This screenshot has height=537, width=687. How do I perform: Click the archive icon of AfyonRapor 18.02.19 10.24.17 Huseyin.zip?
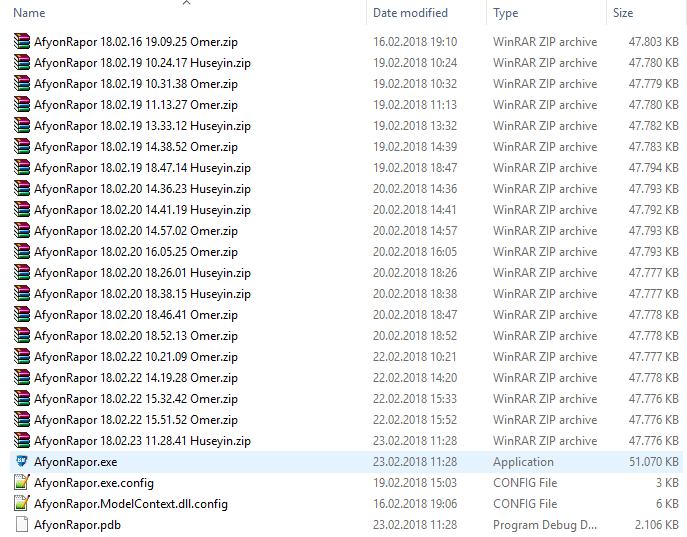tap(21, 62)
